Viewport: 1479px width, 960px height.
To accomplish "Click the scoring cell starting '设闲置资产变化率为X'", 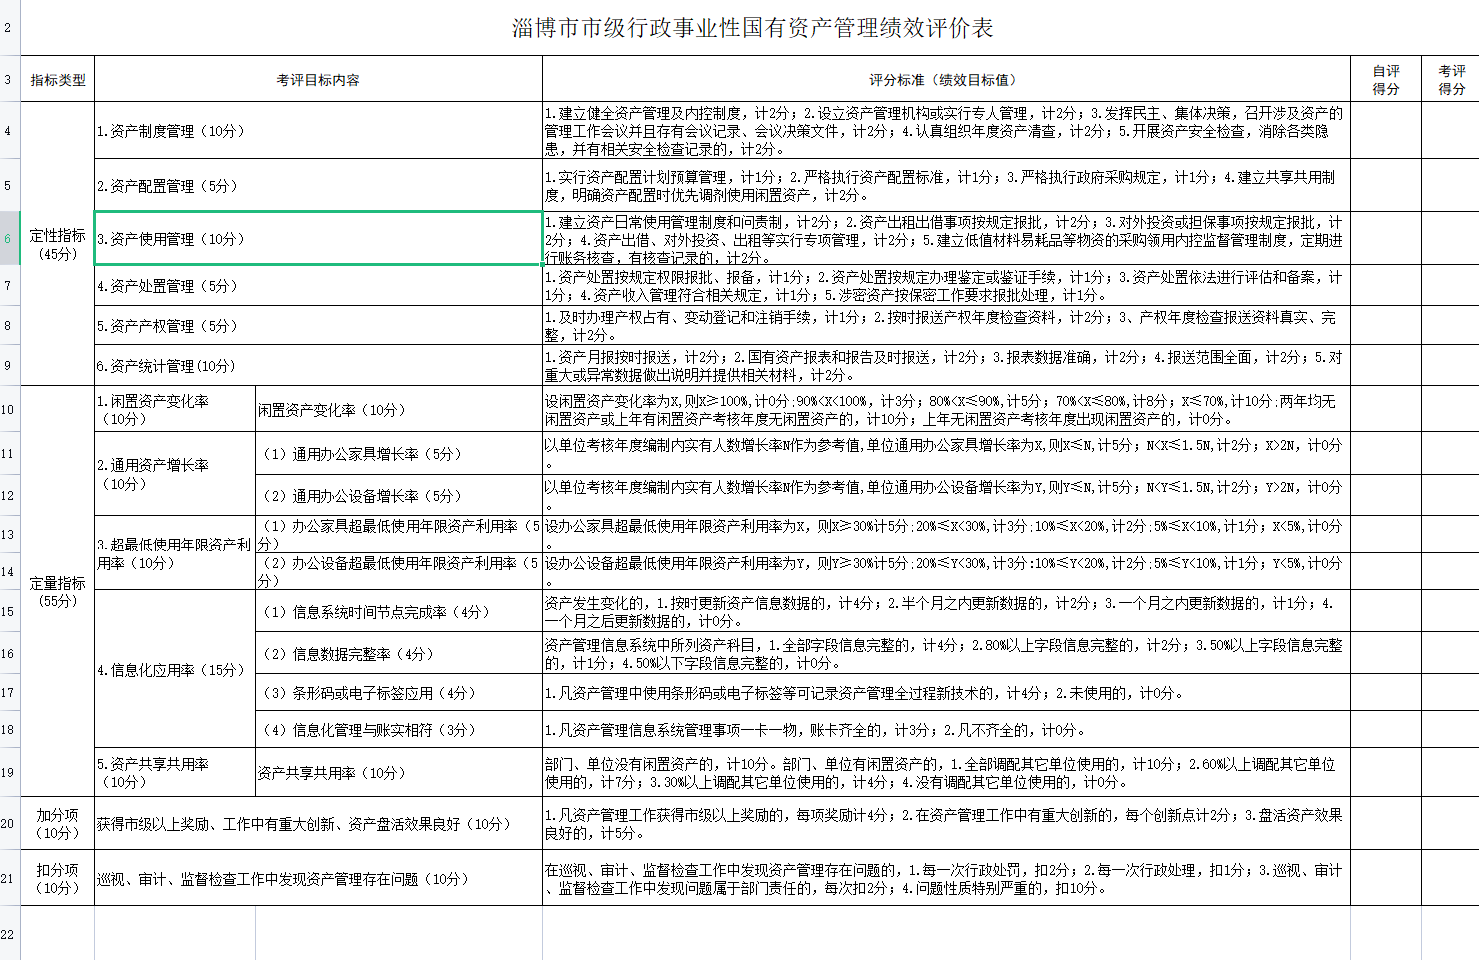I will tap(946, 409).
